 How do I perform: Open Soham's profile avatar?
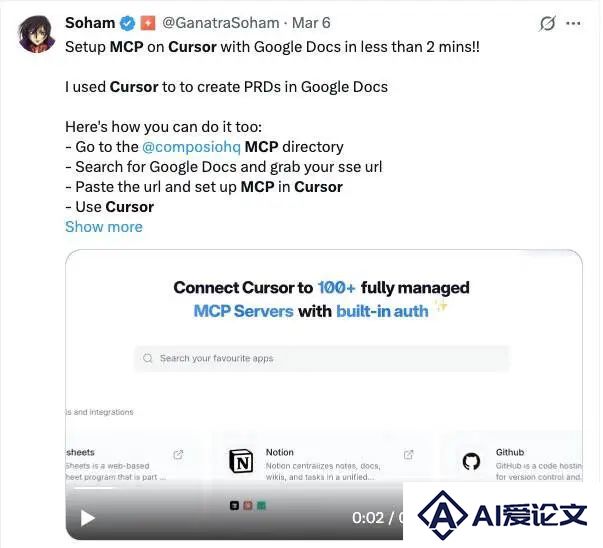pos(37,34)
